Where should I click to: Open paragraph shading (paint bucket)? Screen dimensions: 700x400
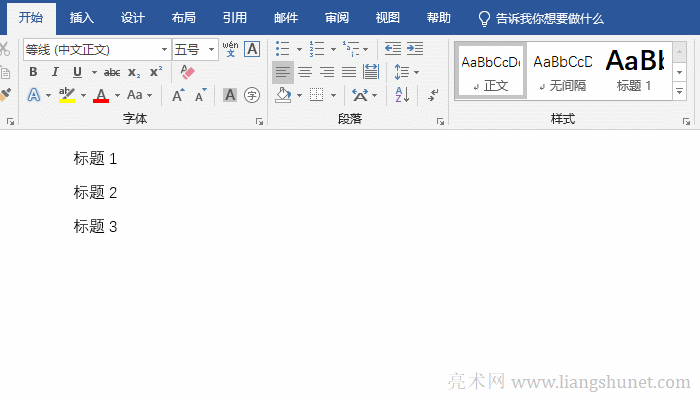coord(283,95)
